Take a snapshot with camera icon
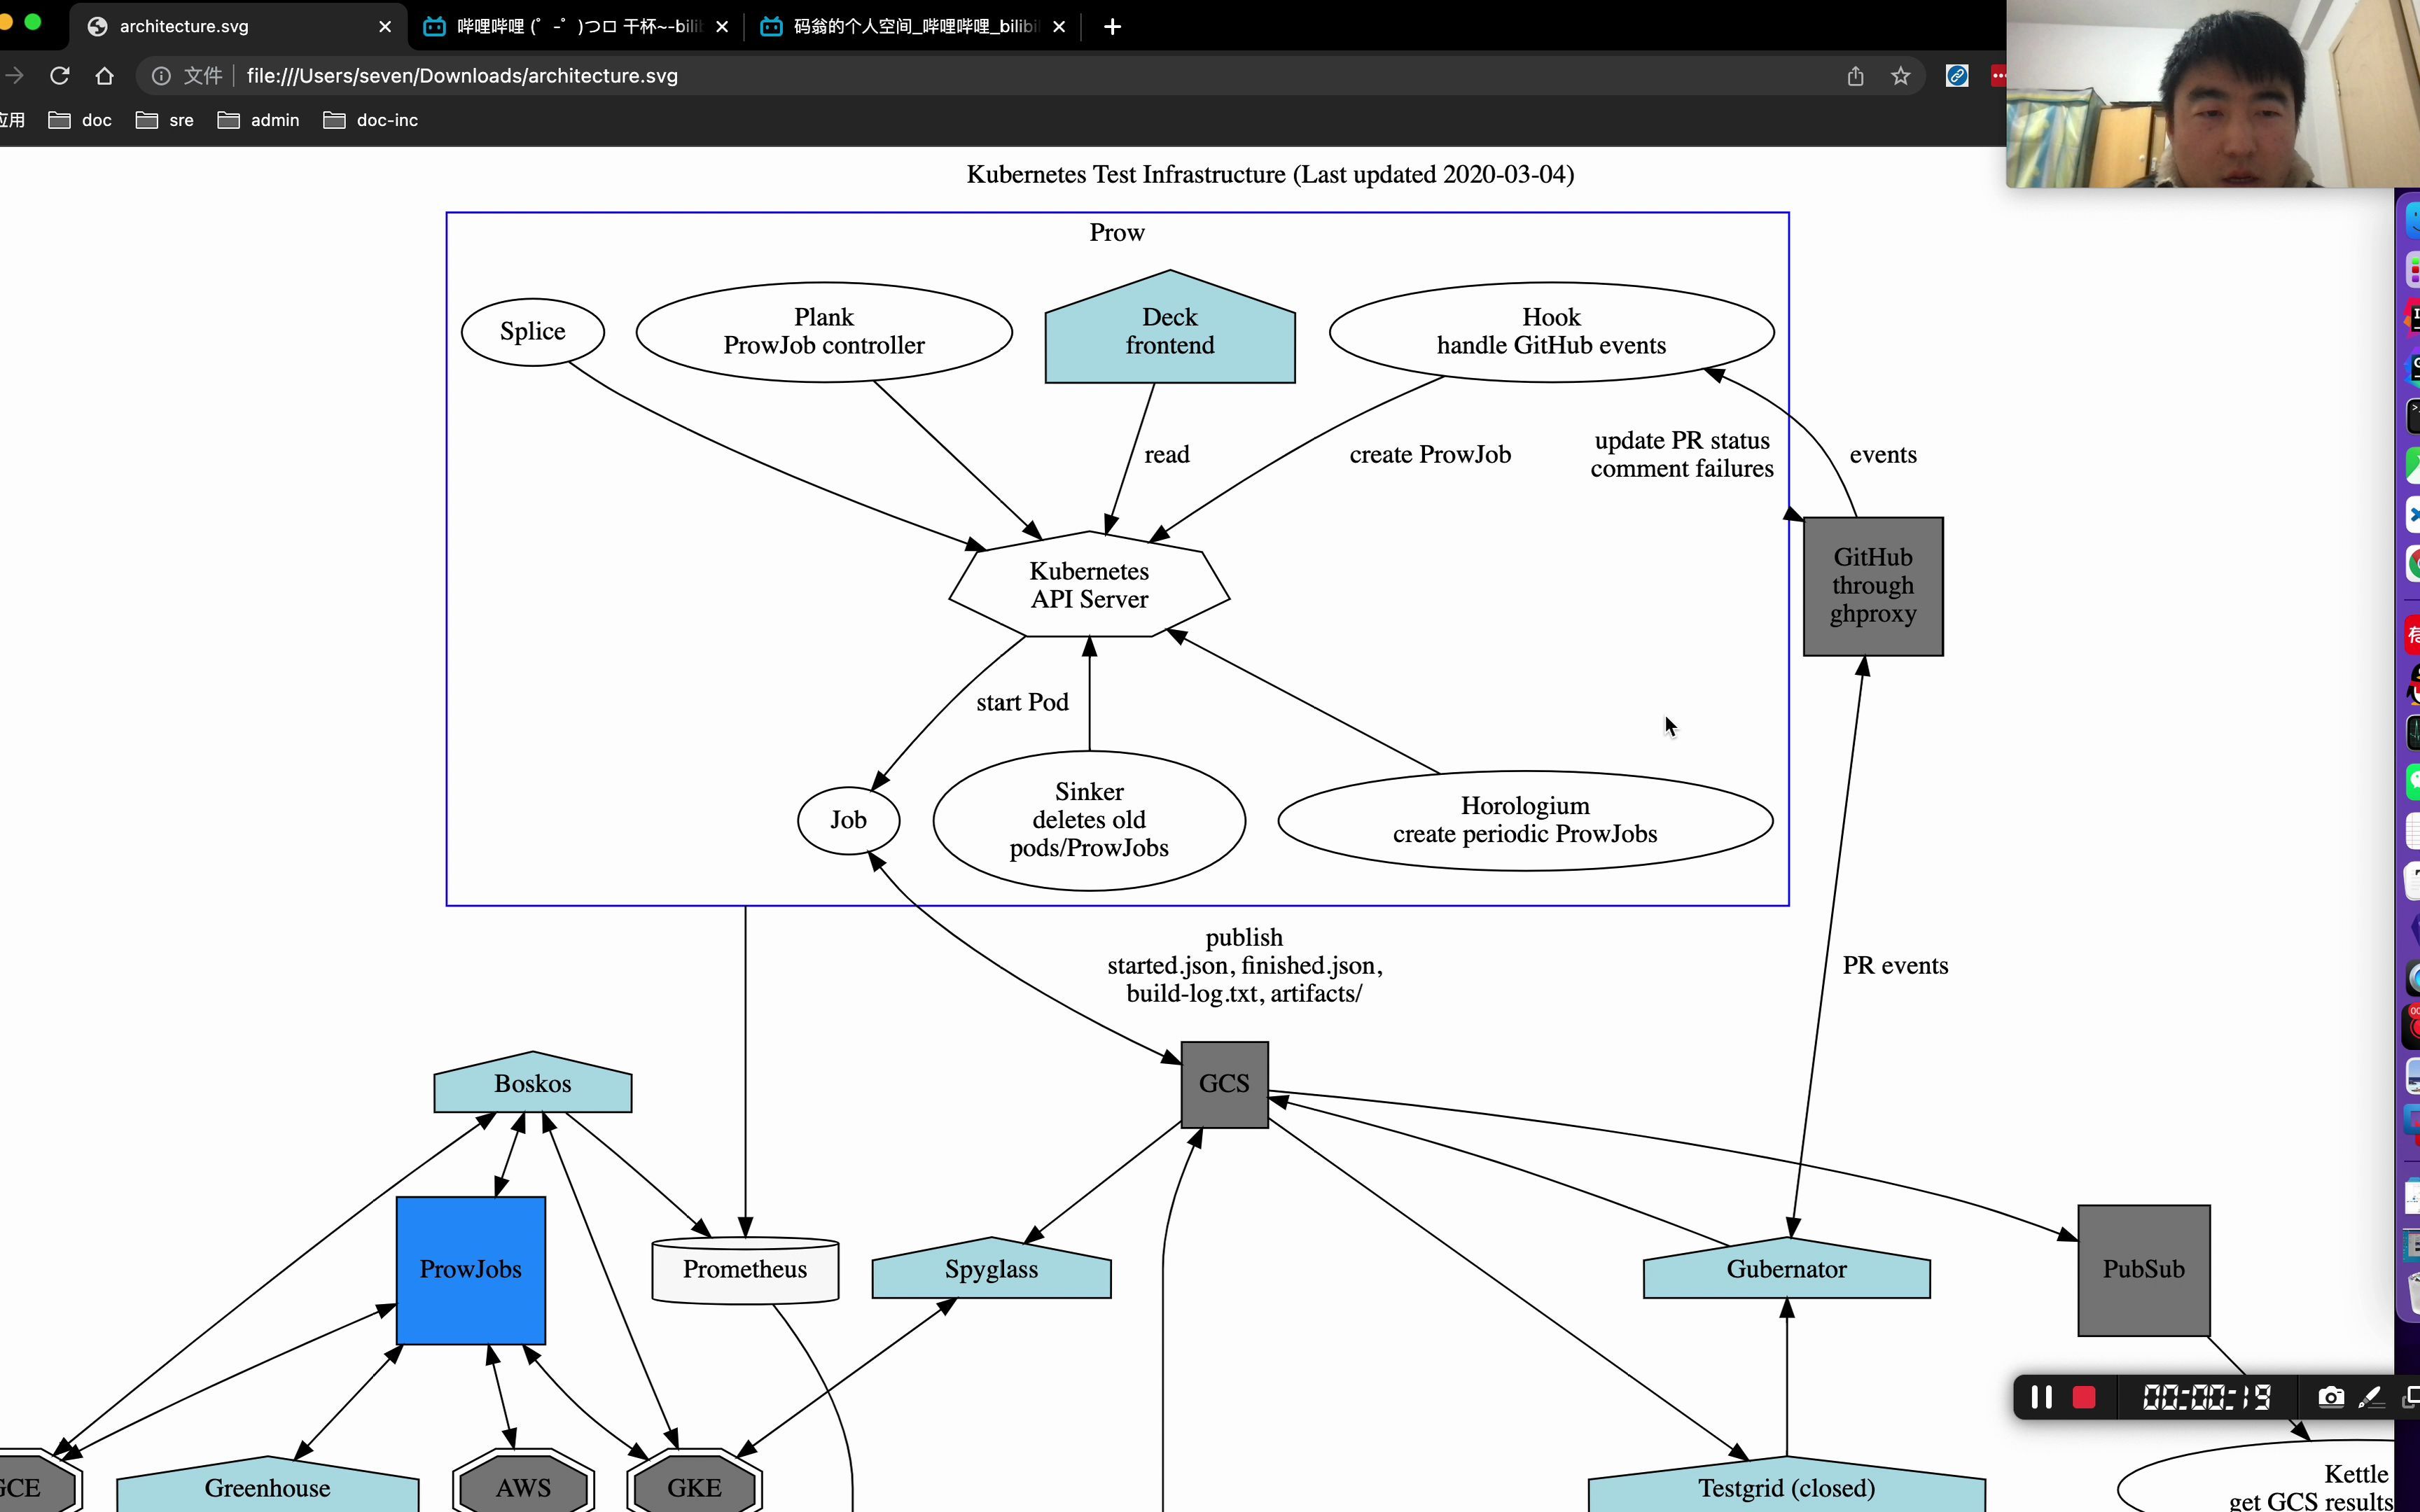 click(2330, 1397)
